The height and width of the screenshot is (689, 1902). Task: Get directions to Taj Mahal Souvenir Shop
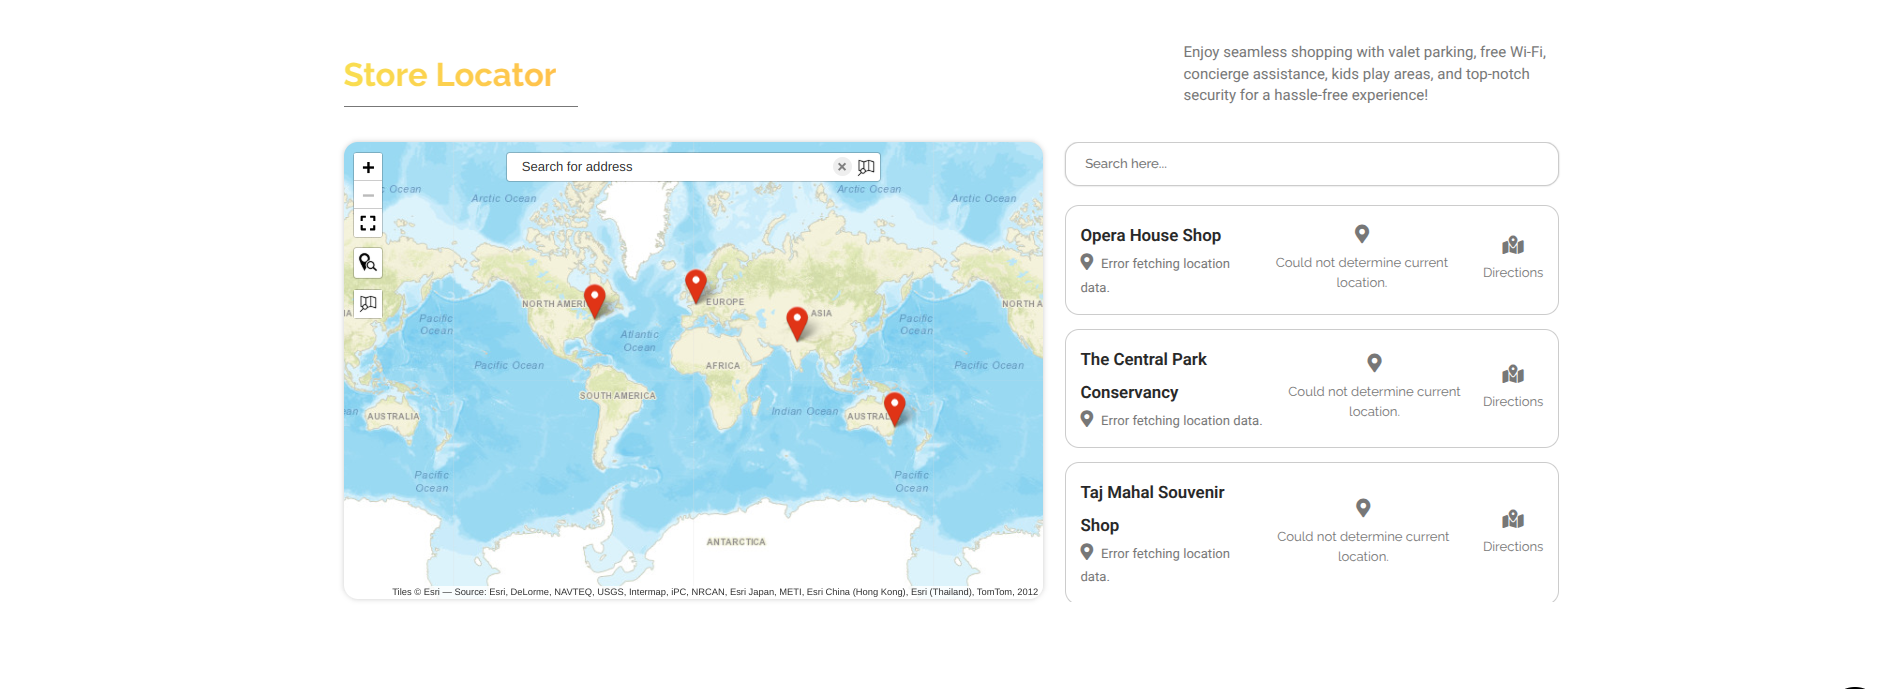1512,531
